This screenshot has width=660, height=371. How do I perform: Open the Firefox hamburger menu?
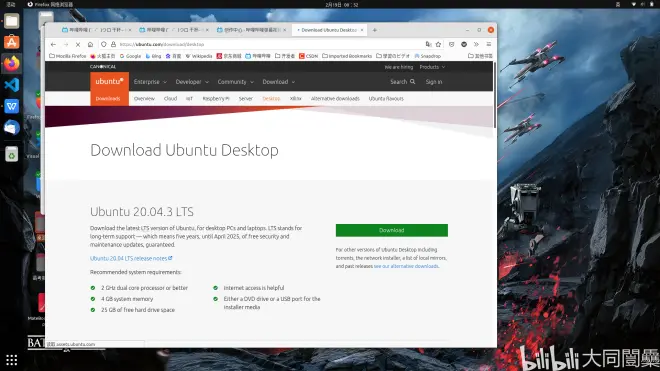tap(489, 44)
